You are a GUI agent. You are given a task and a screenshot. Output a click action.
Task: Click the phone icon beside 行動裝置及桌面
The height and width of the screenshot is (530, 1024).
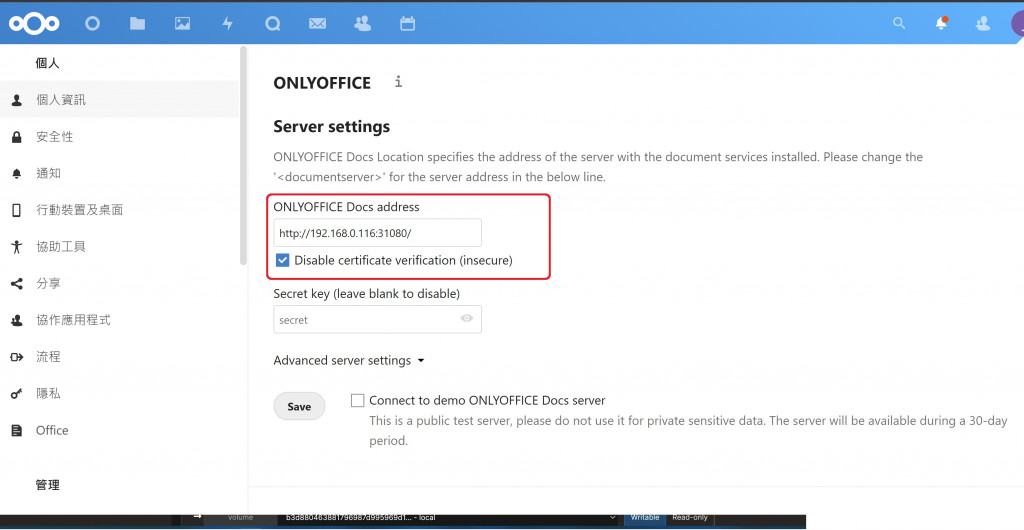point(17,210)
